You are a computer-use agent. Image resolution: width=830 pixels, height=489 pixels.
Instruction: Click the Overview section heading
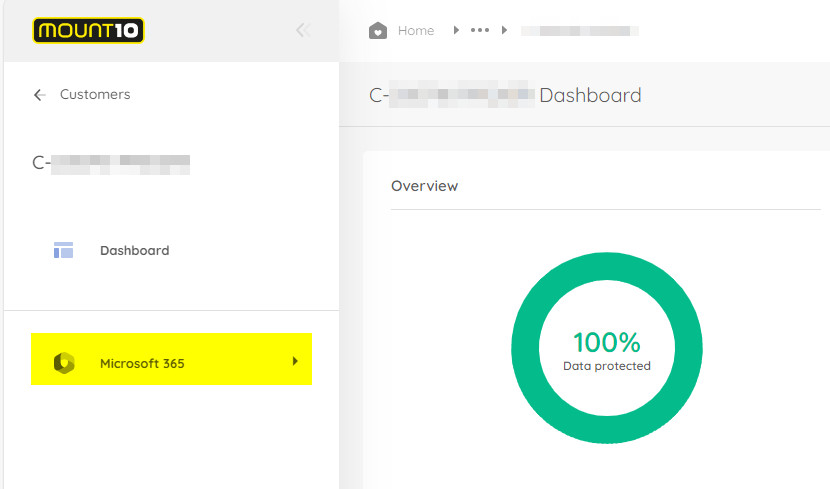click(424, 186)
